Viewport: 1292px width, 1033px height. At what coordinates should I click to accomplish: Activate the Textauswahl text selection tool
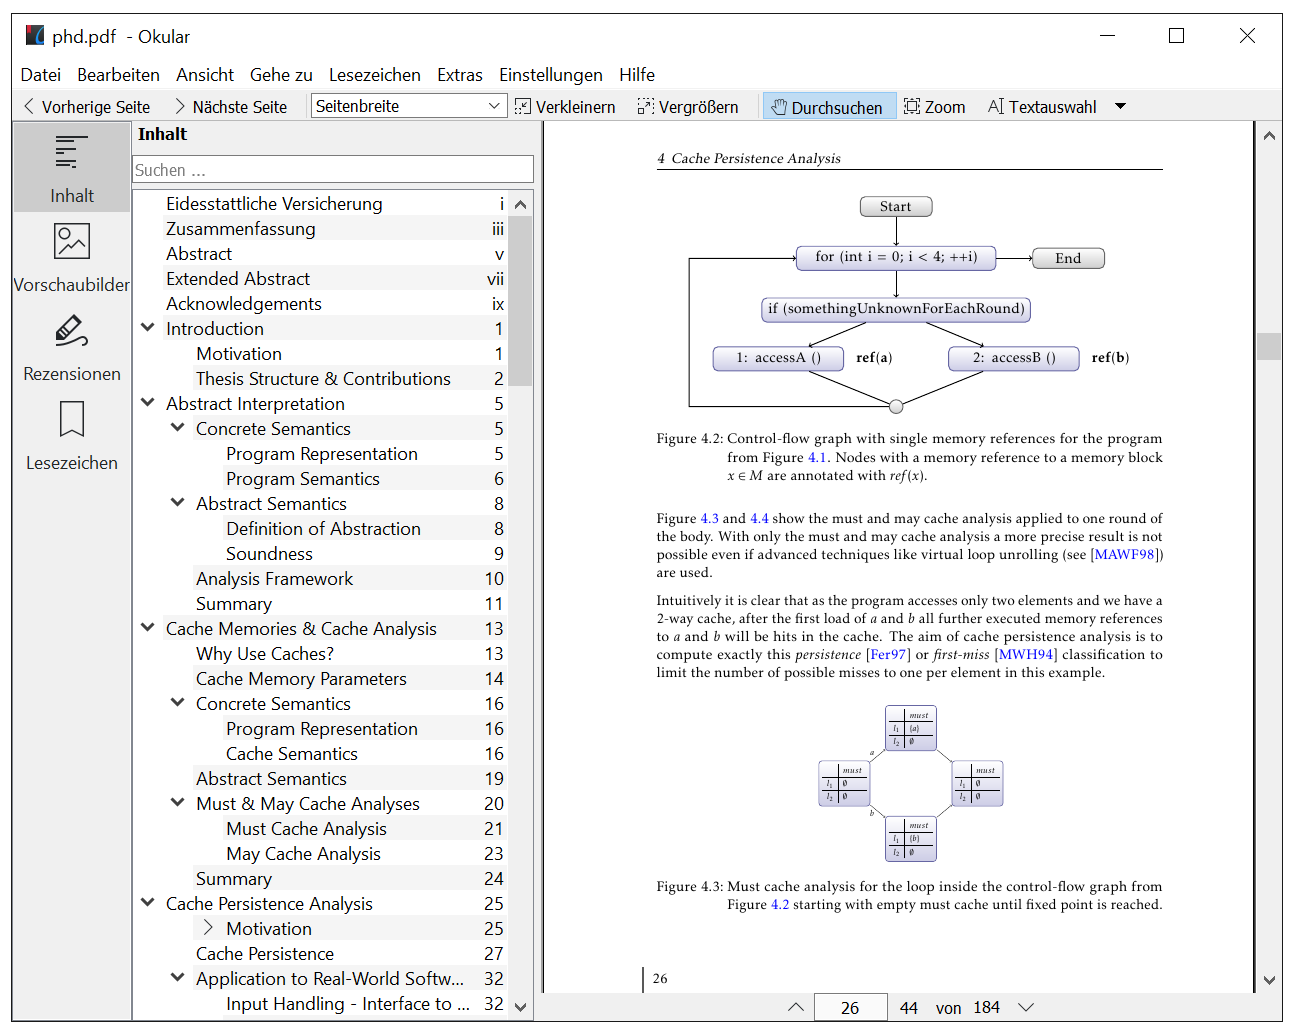[1042, 107]
